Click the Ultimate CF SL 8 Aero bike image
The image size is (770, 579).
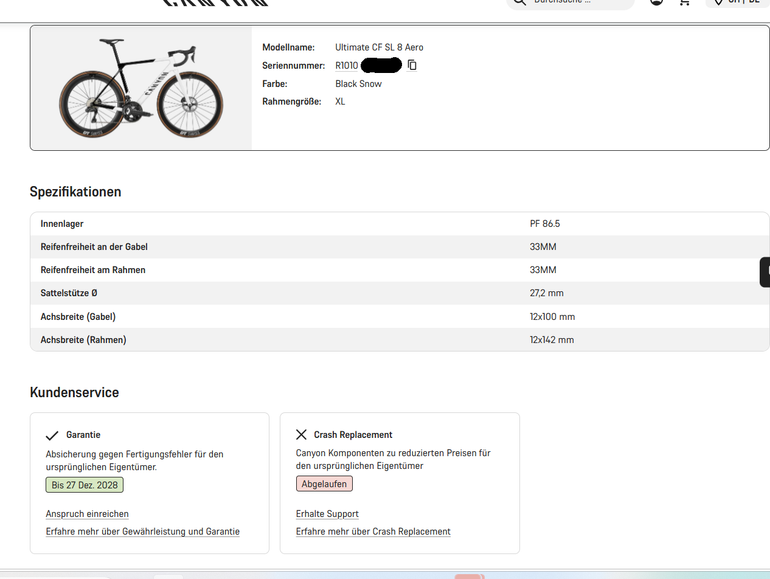[x=141, y=88]
